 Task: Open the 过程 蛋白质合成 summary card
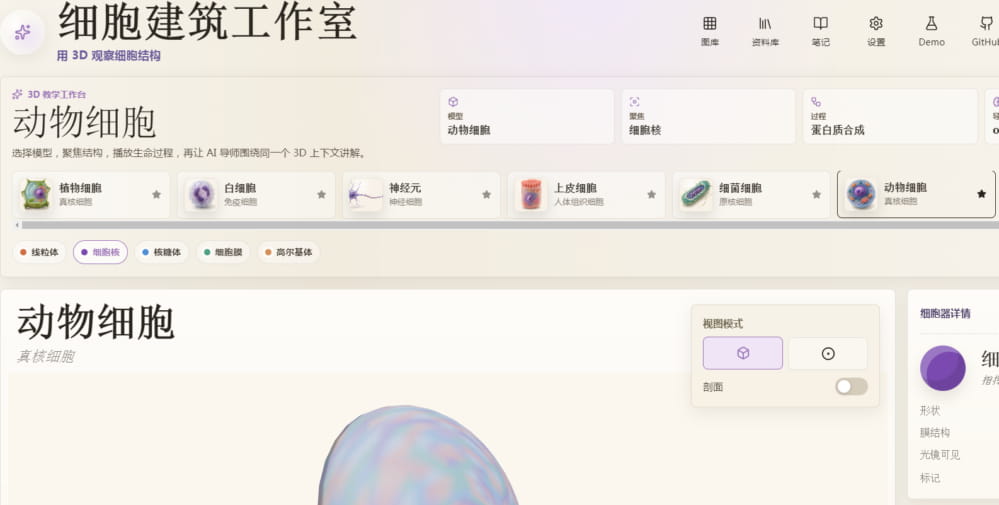[889, 116]
